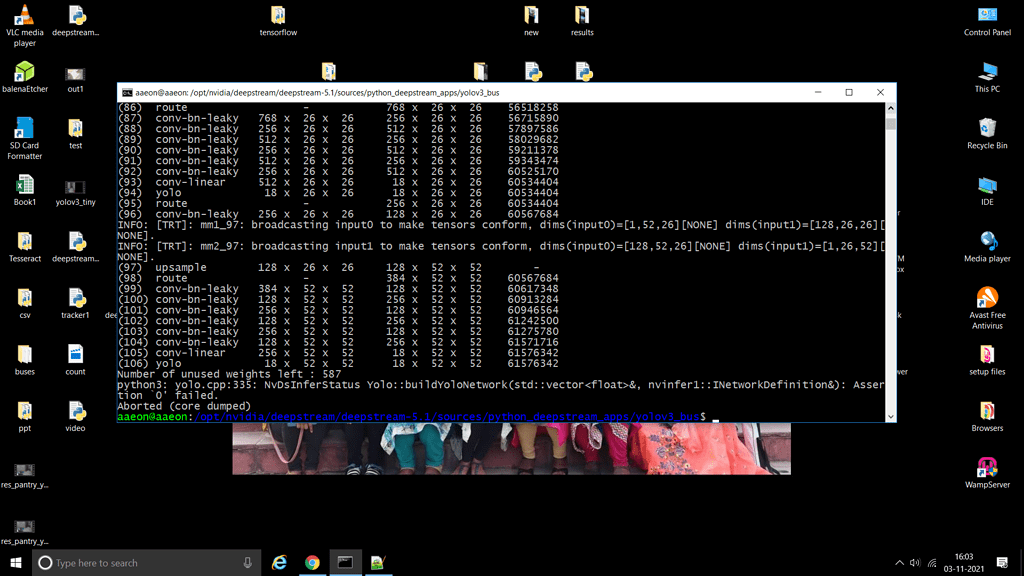
Task: Open the Tesseract shortcut
Action: [23, 240]
